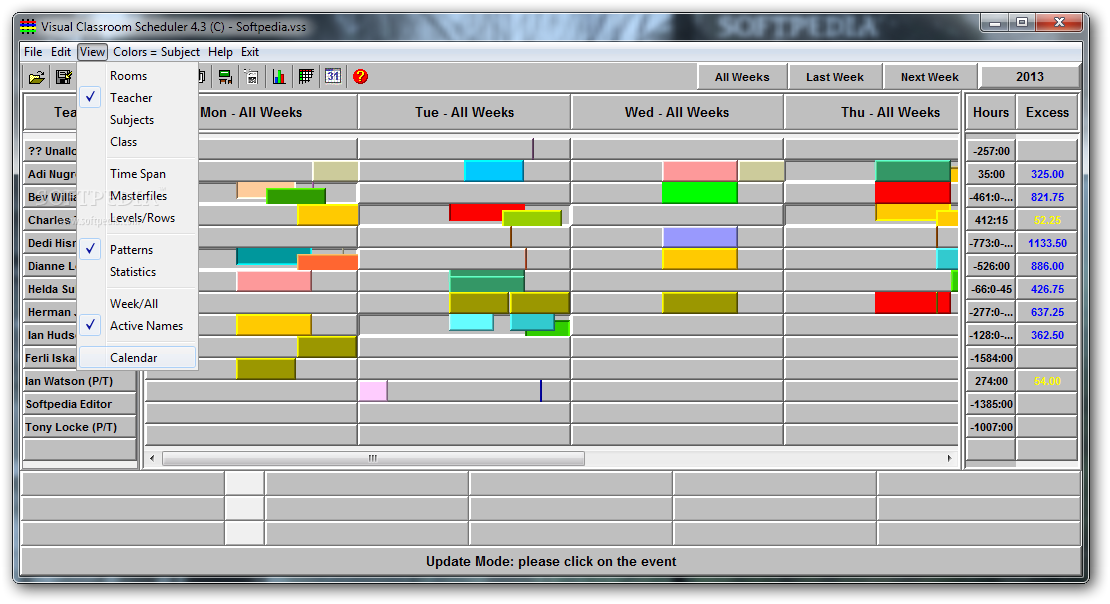Click the document report toolbar icon
This screenshot has width=1110, height=604.
(x=252, y=77)
